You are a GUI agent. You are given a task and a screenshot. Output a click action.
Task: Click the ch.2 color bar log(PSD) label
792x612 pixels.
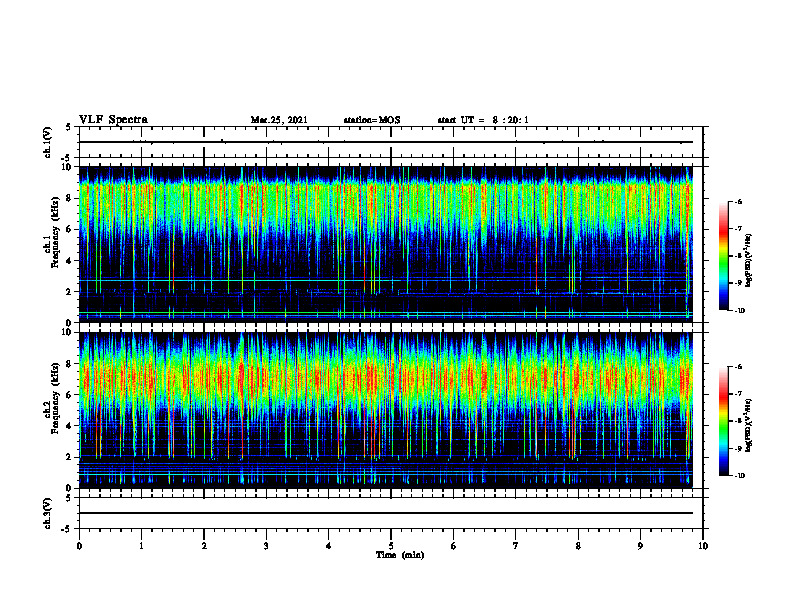tap(749, 425)
